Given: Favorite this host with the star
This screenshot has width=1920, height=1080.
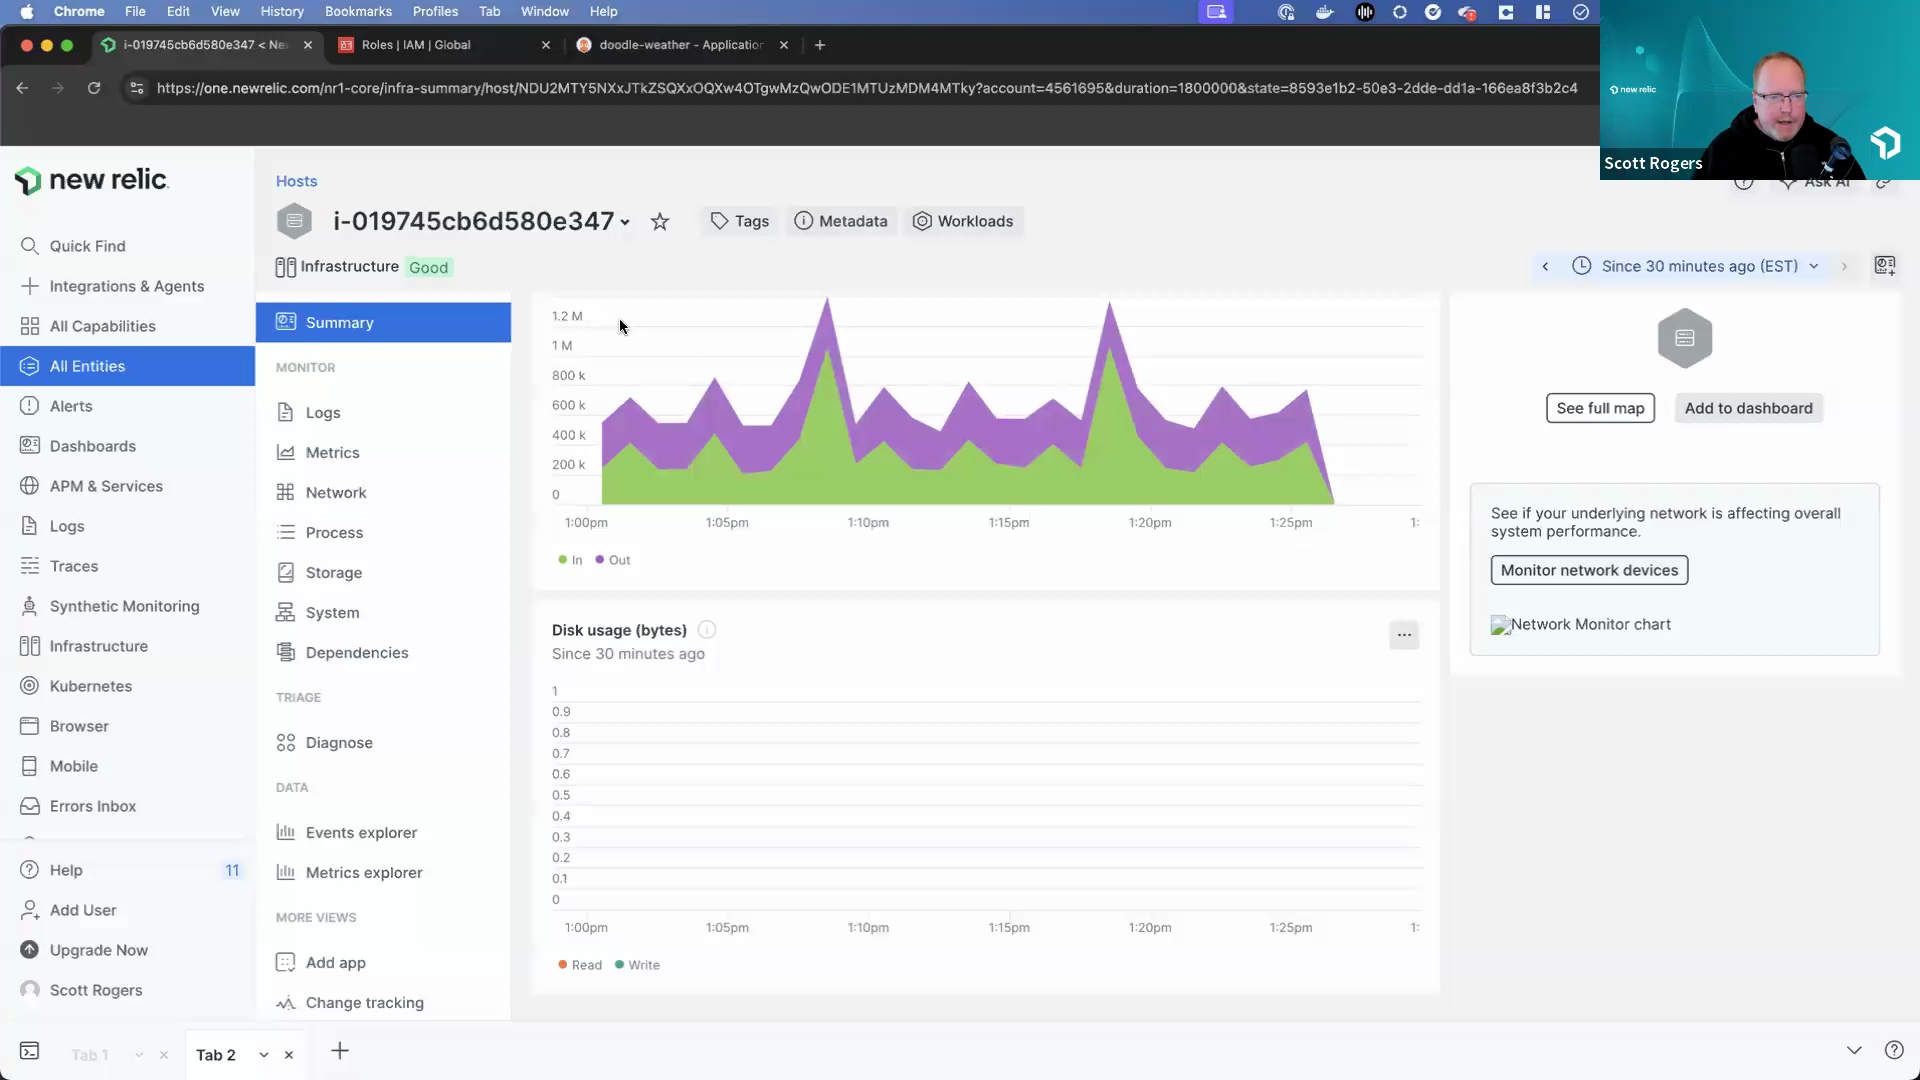Looking at the screenshot, I should [x=660, y=222].
